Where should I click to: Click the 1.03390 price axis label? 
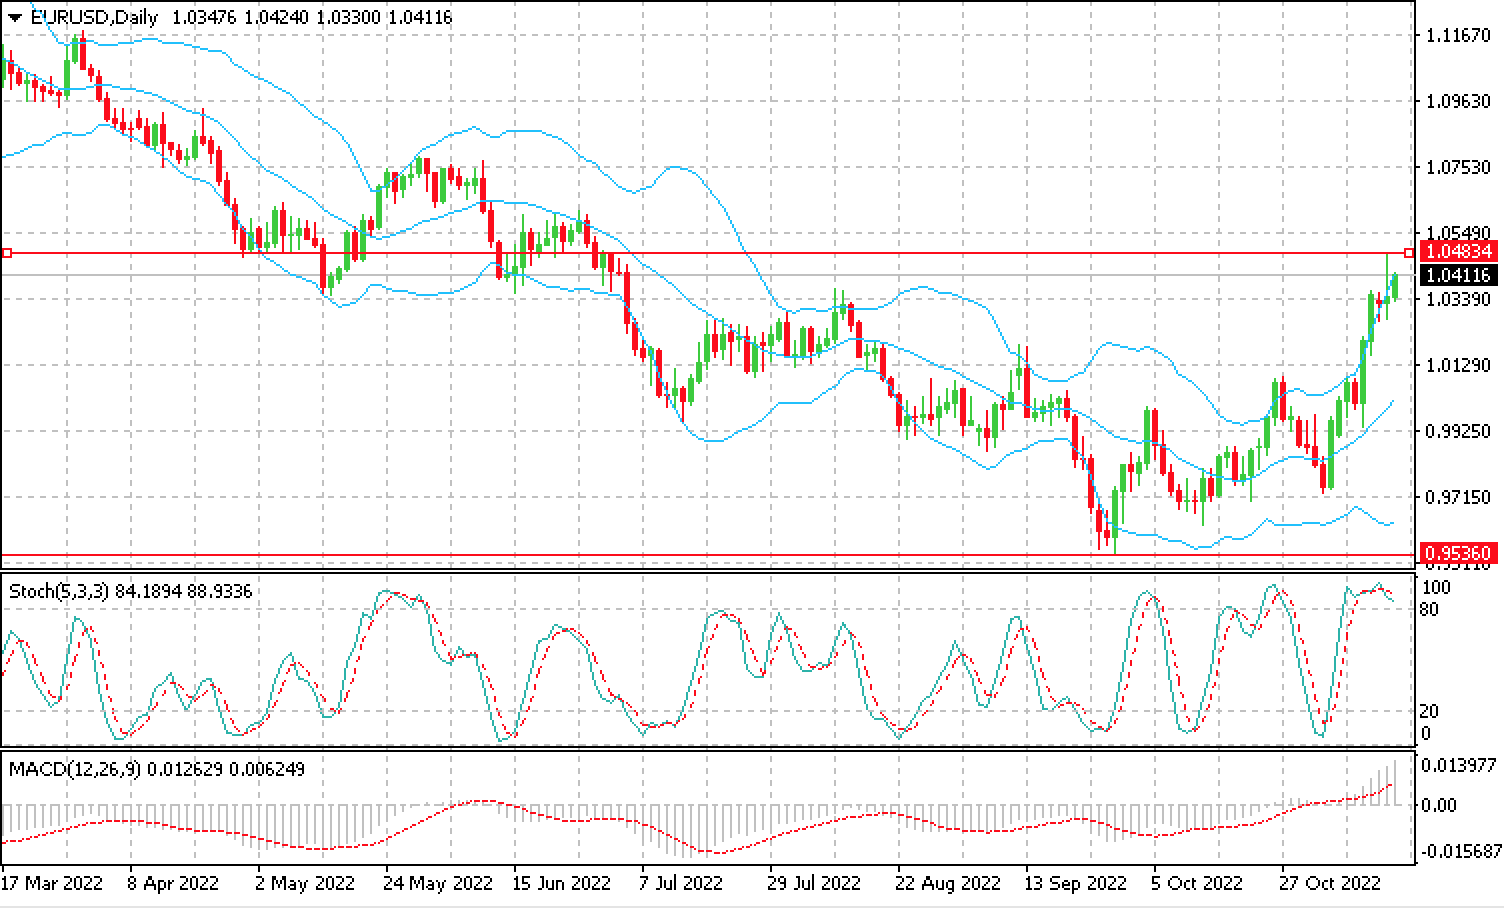click(1459, 299)
